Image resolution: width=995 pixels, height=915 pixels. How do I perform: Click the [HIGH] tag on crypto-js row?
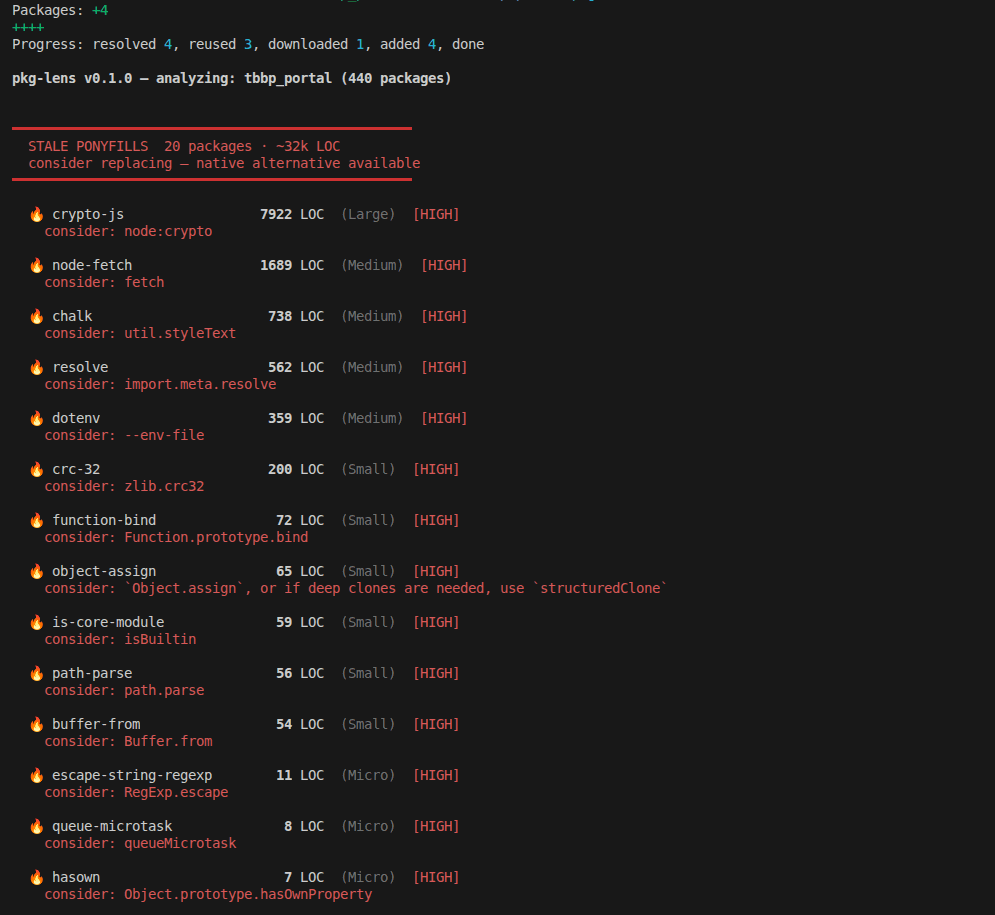pos(436,214)
